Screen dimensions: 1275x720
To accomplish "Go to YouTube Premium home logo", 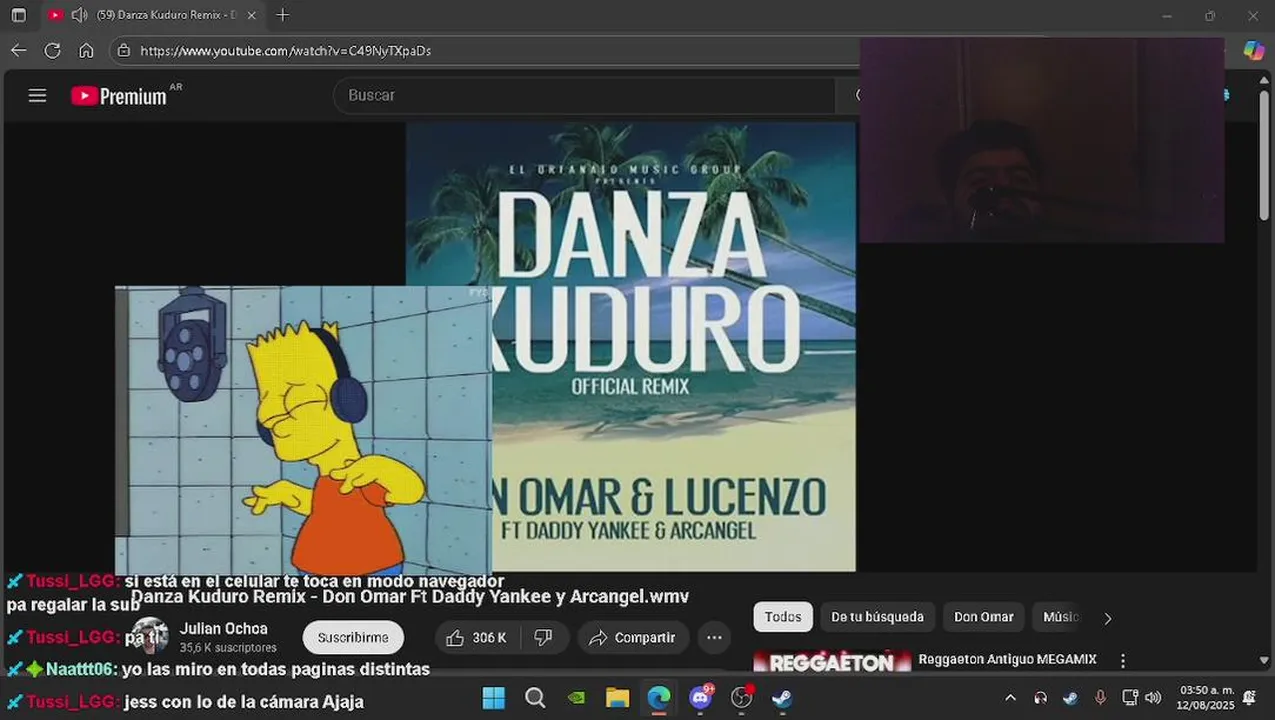I will point(119,96).
